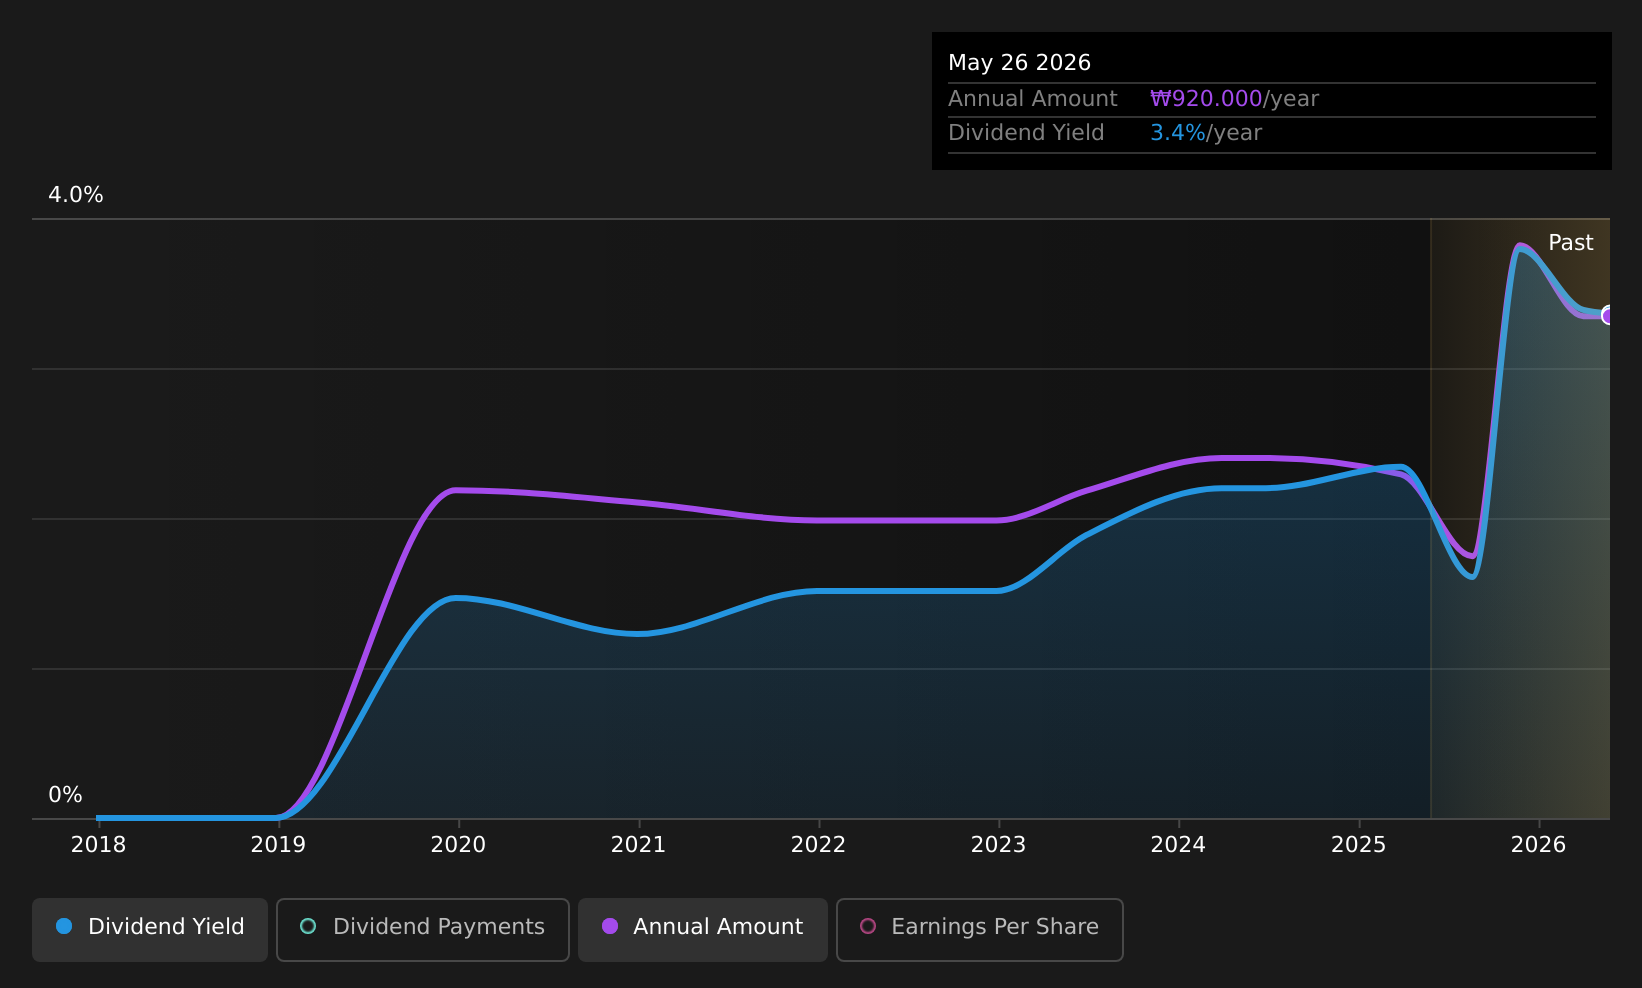Screen dimensions: 1642x988
Task: Click the 2022 x-axis label
Action: coord(818,845)
